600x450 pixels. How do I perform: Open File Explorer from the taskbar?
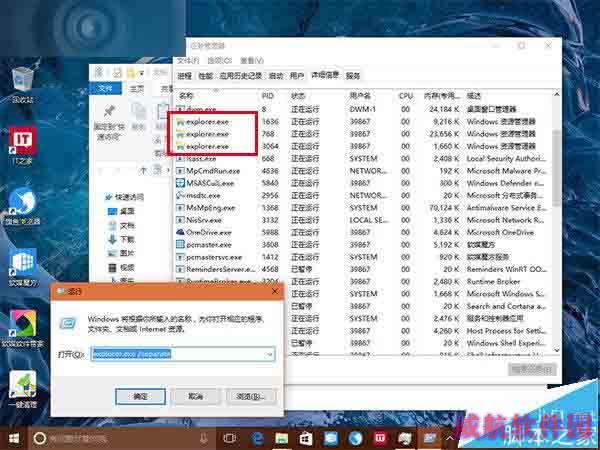pyautogui.click(x=282, y=438)
